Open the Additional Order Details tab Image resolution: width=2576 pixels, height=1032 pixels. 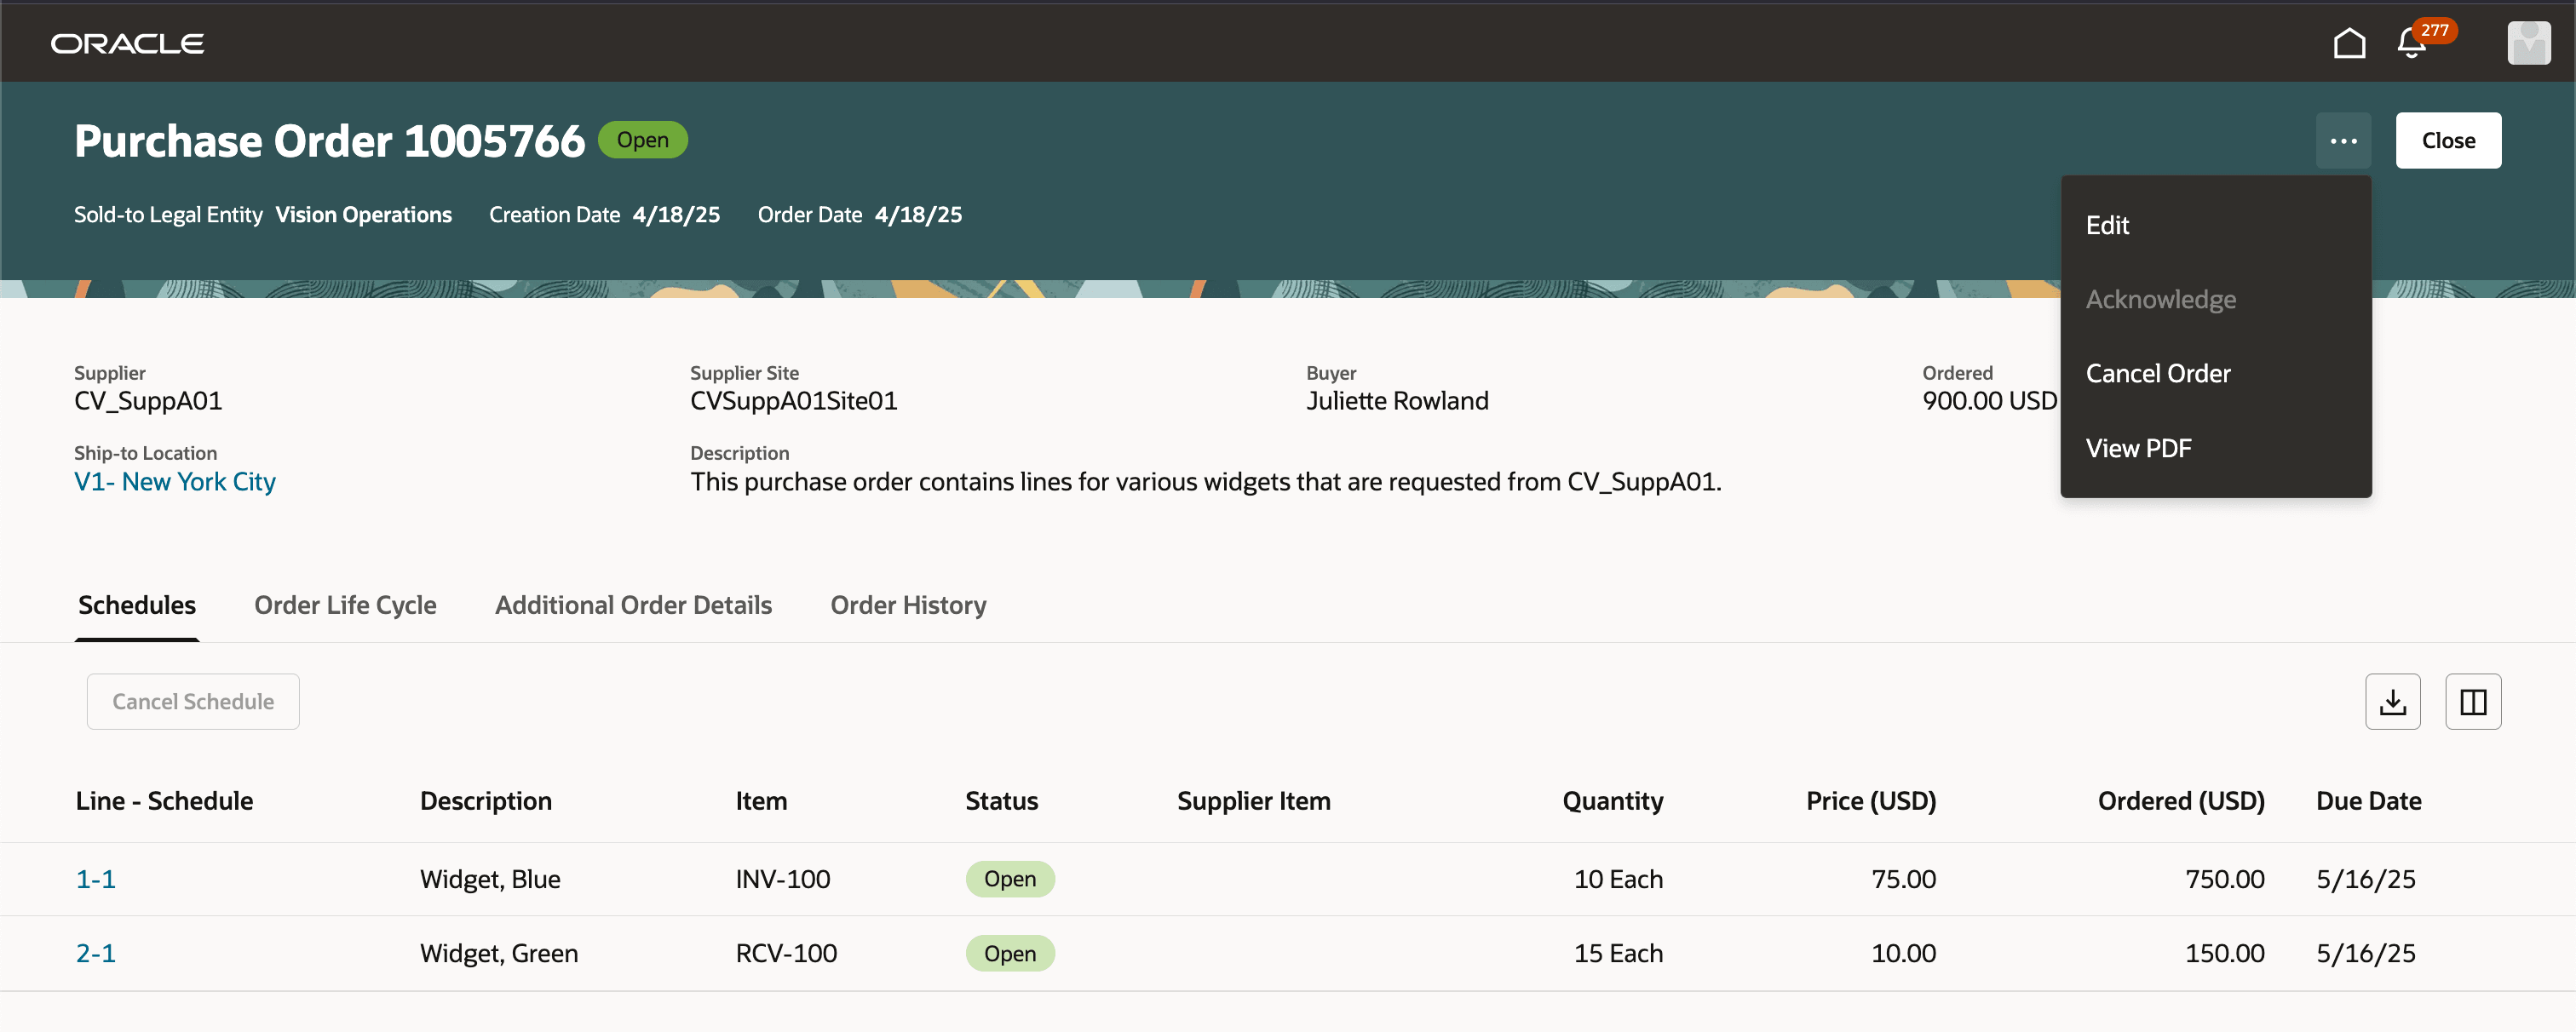633,604
